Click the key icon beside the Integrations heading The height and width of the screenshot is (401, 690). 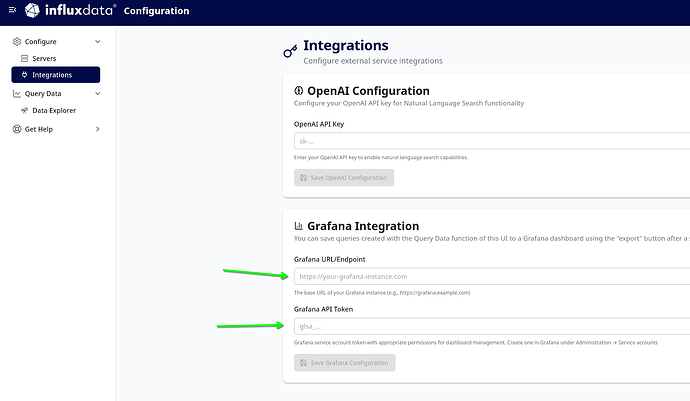click(290, 51)
